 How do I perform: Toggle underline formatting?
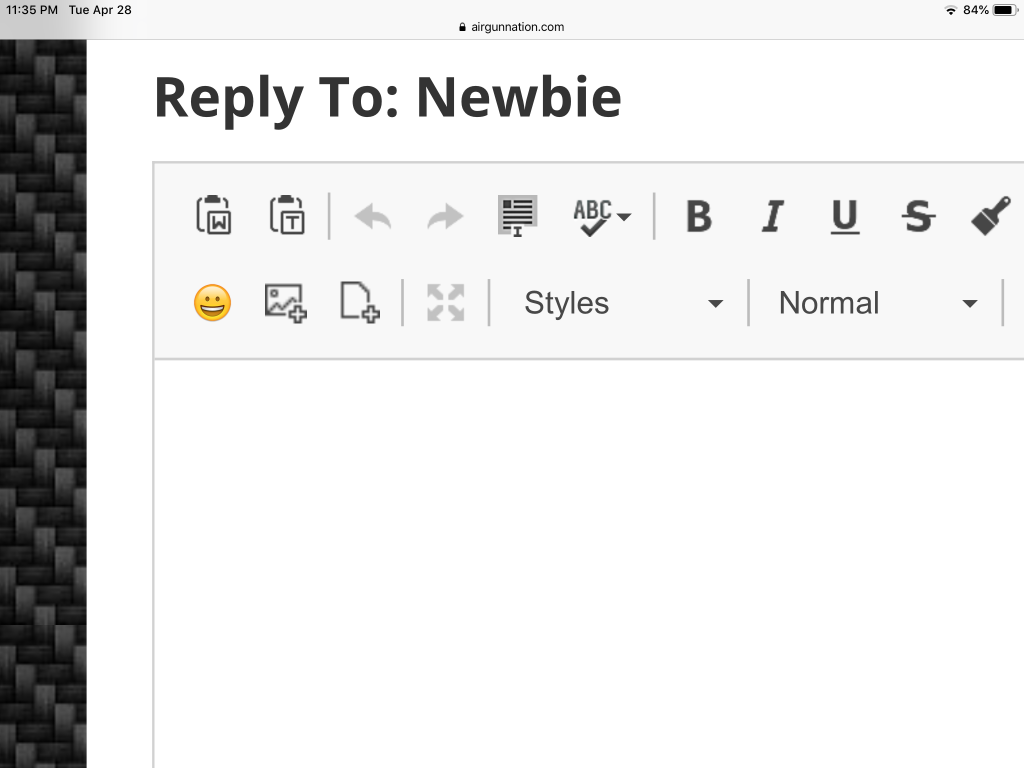click(845, 216)
